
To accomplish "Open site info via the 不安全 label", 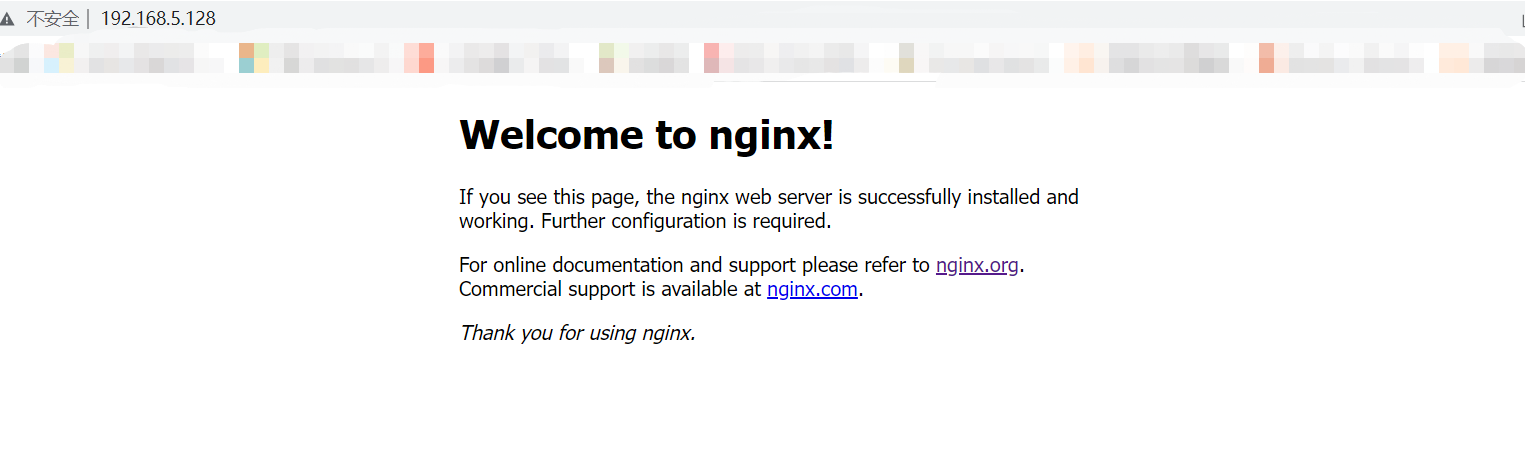I will pyautogui.click(x=52, y=19).
